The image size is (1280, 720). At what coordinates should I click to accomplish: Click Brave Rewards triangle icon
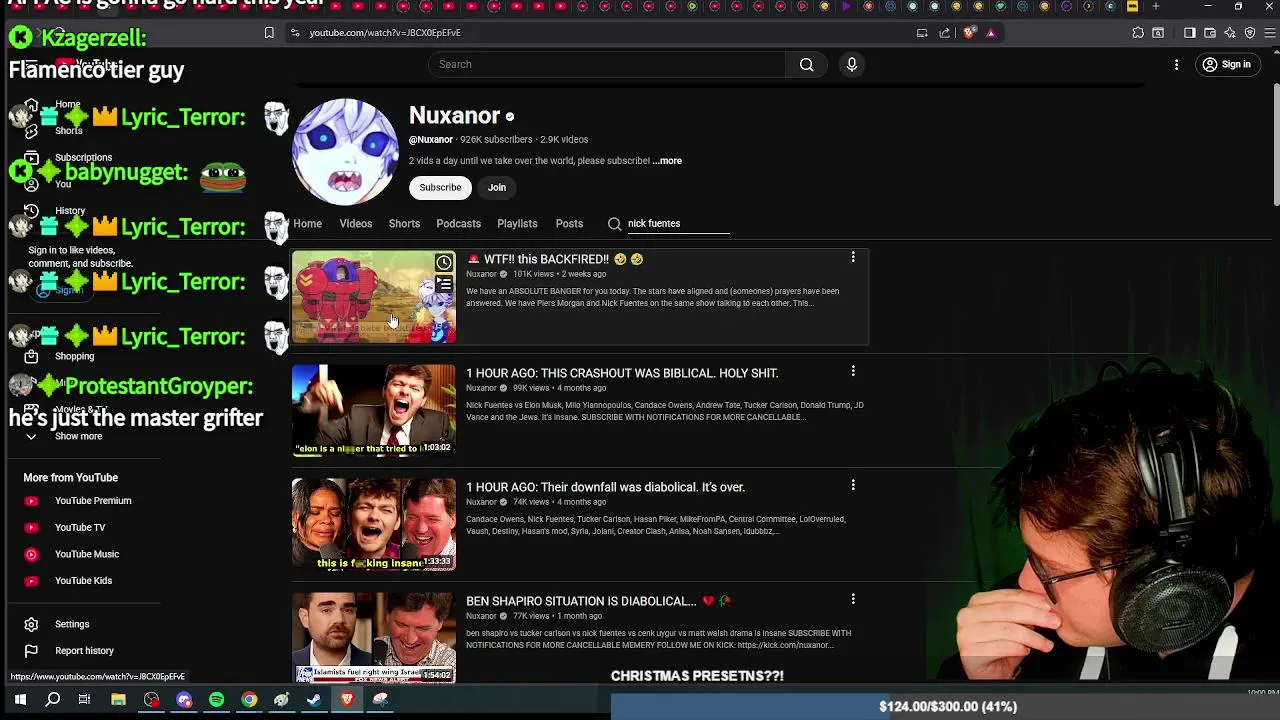pos(991,33)
